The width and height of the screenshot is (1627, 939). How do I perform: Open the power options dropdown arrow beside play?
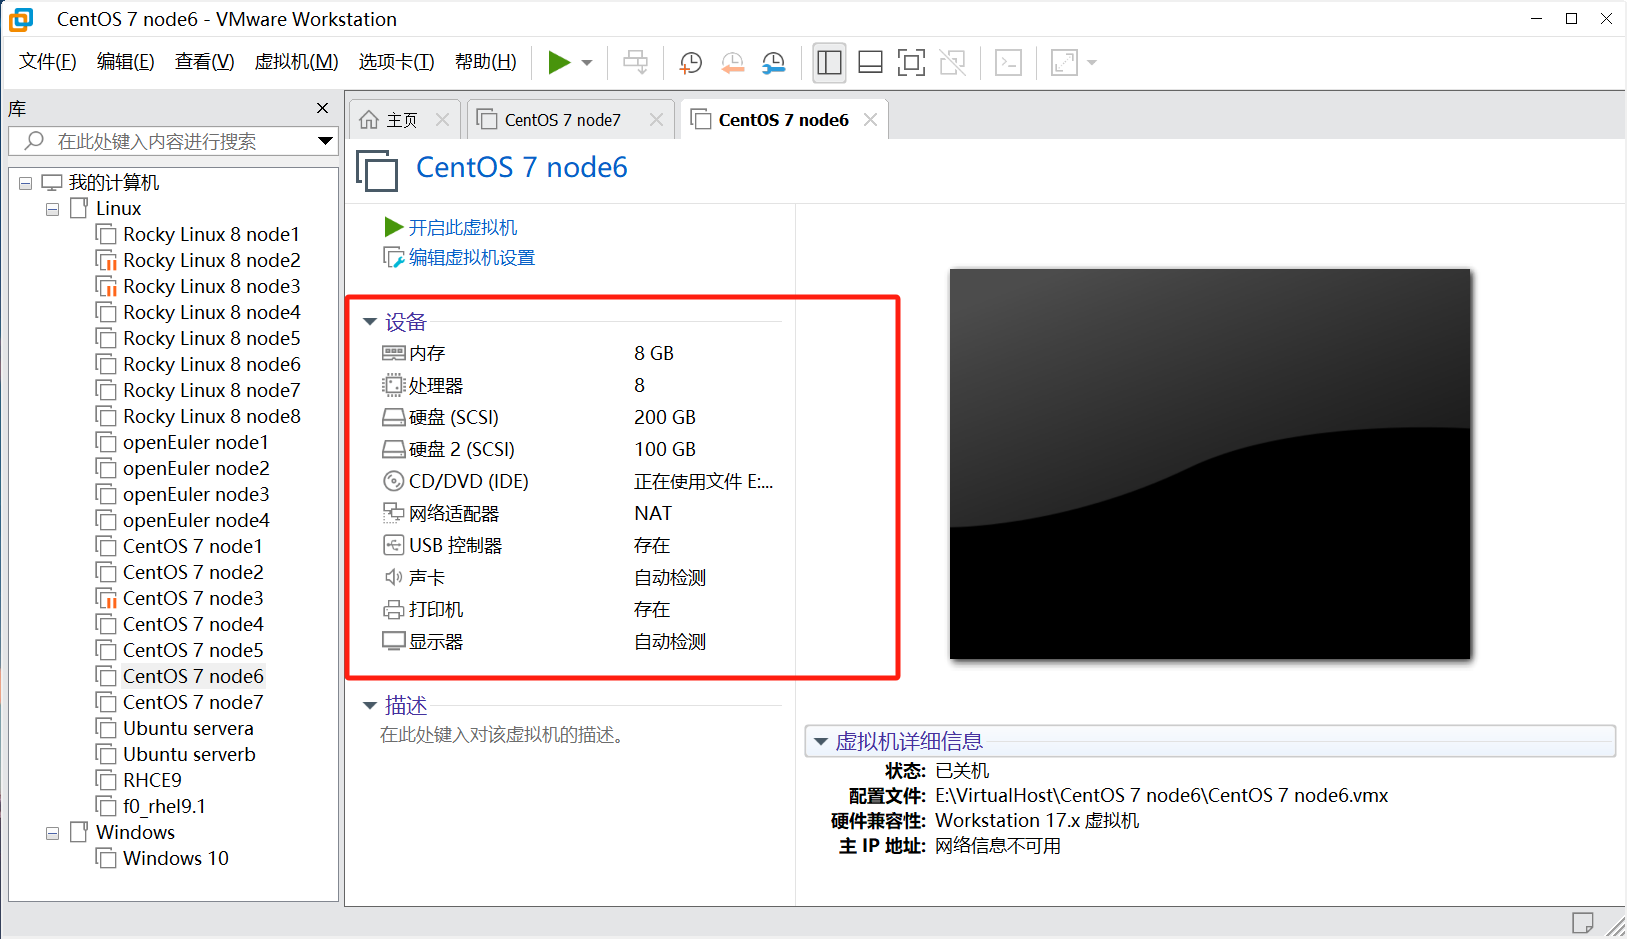tap(587, 63)
